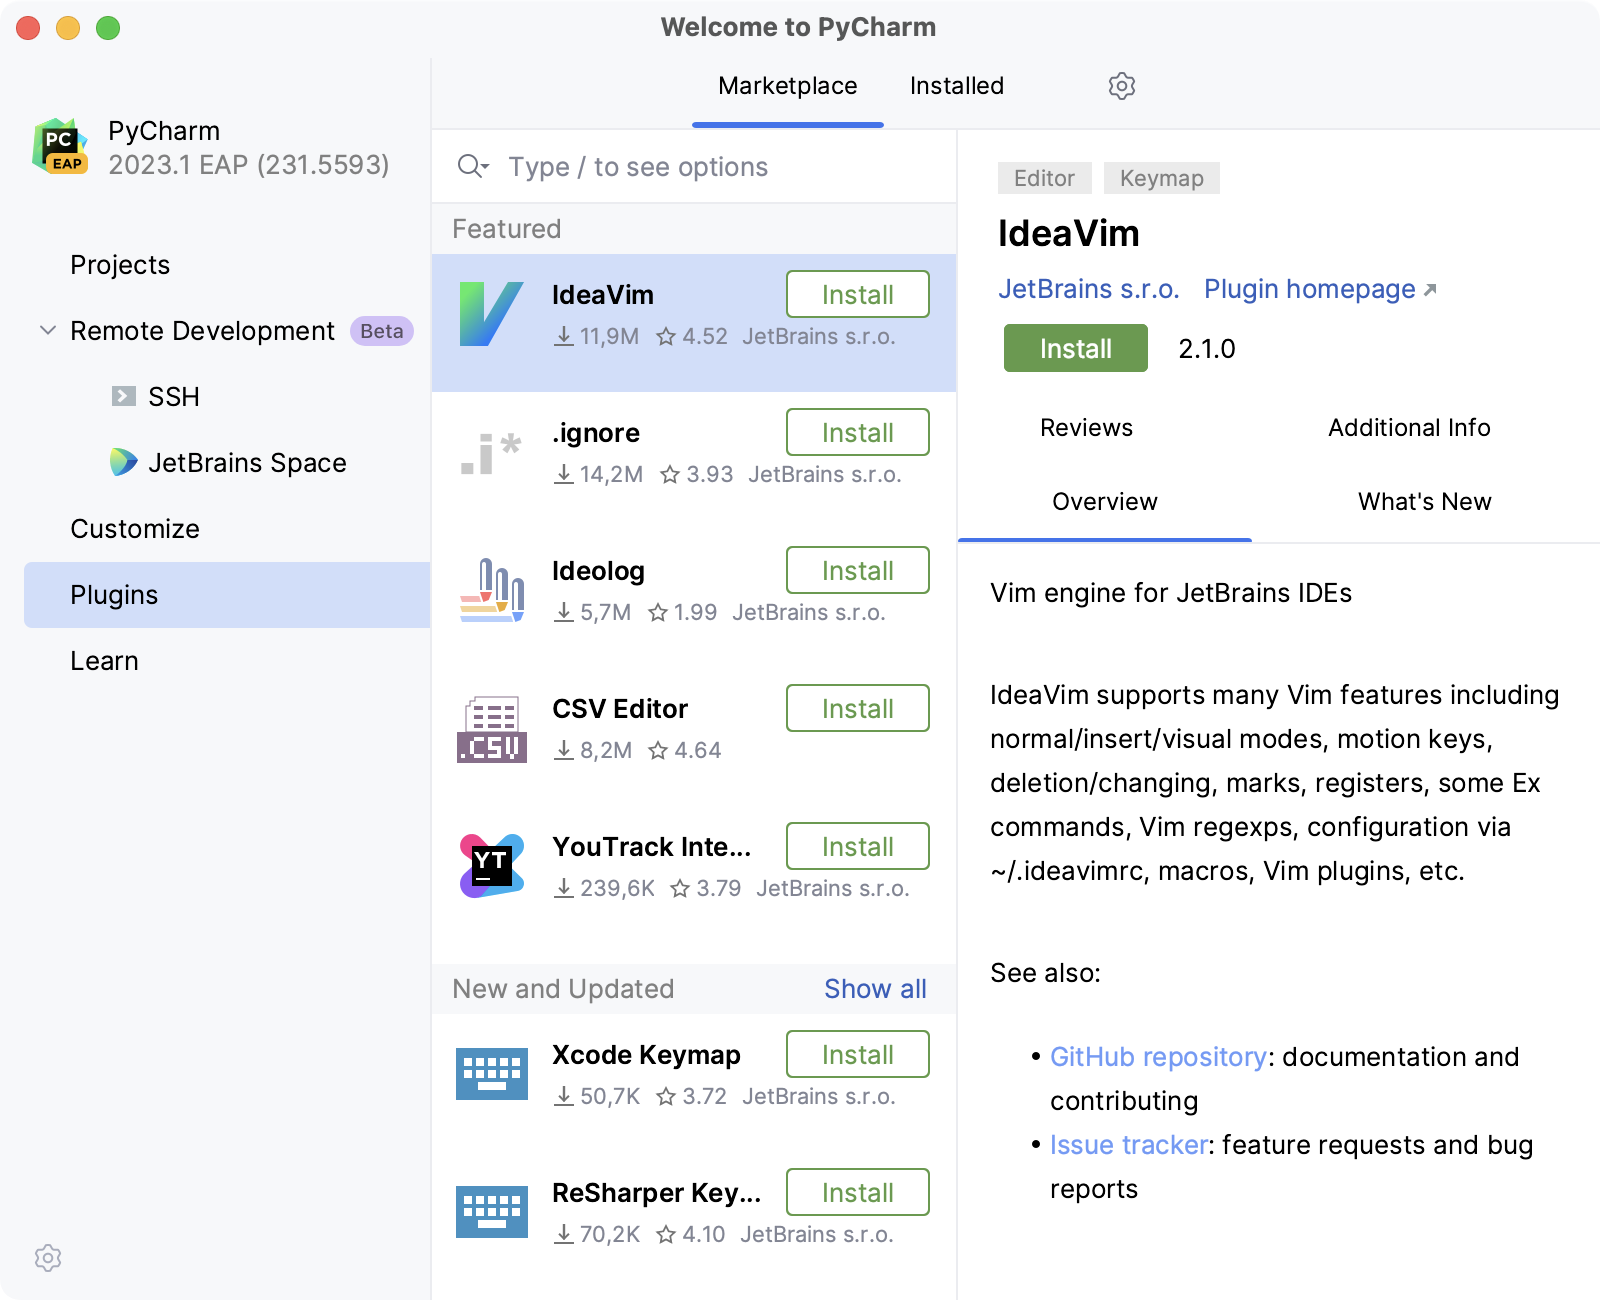The image size is (1600, 1300).
Task: Click the .ignore plugin icon
Action: (x=492, y=453)
